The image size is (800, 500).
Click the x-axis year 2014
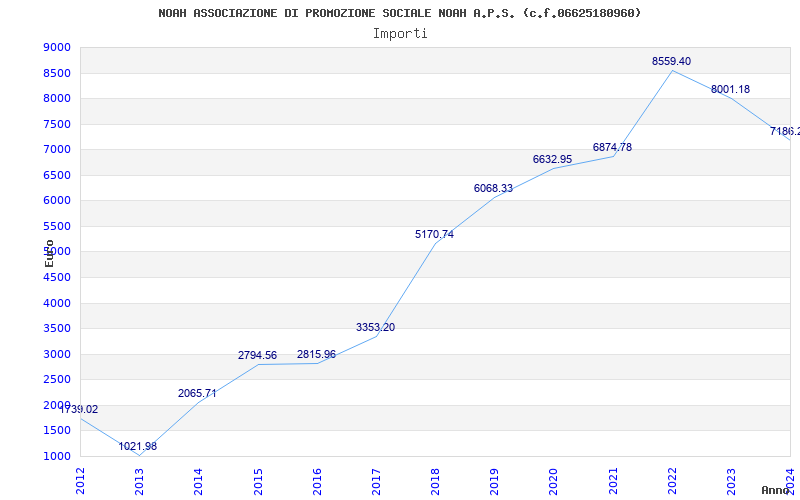[x=198, y=481]
